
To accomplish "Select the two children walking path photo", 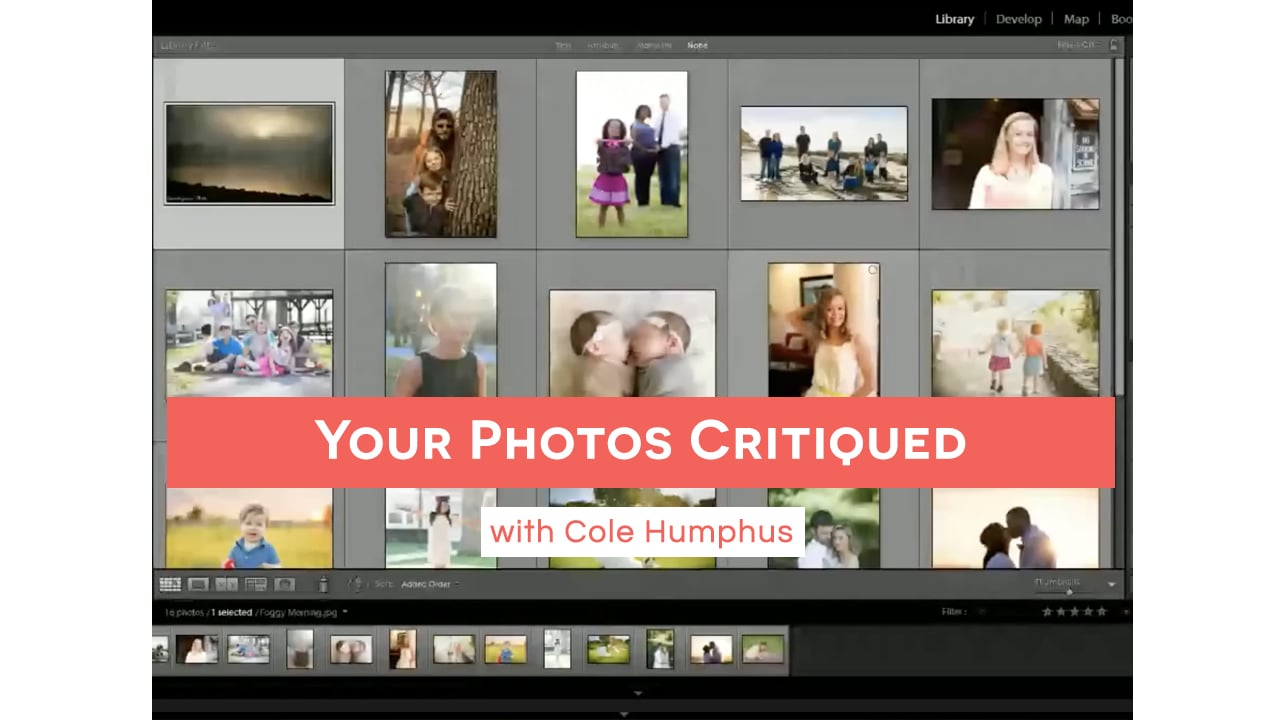I will coord(1015,343).
